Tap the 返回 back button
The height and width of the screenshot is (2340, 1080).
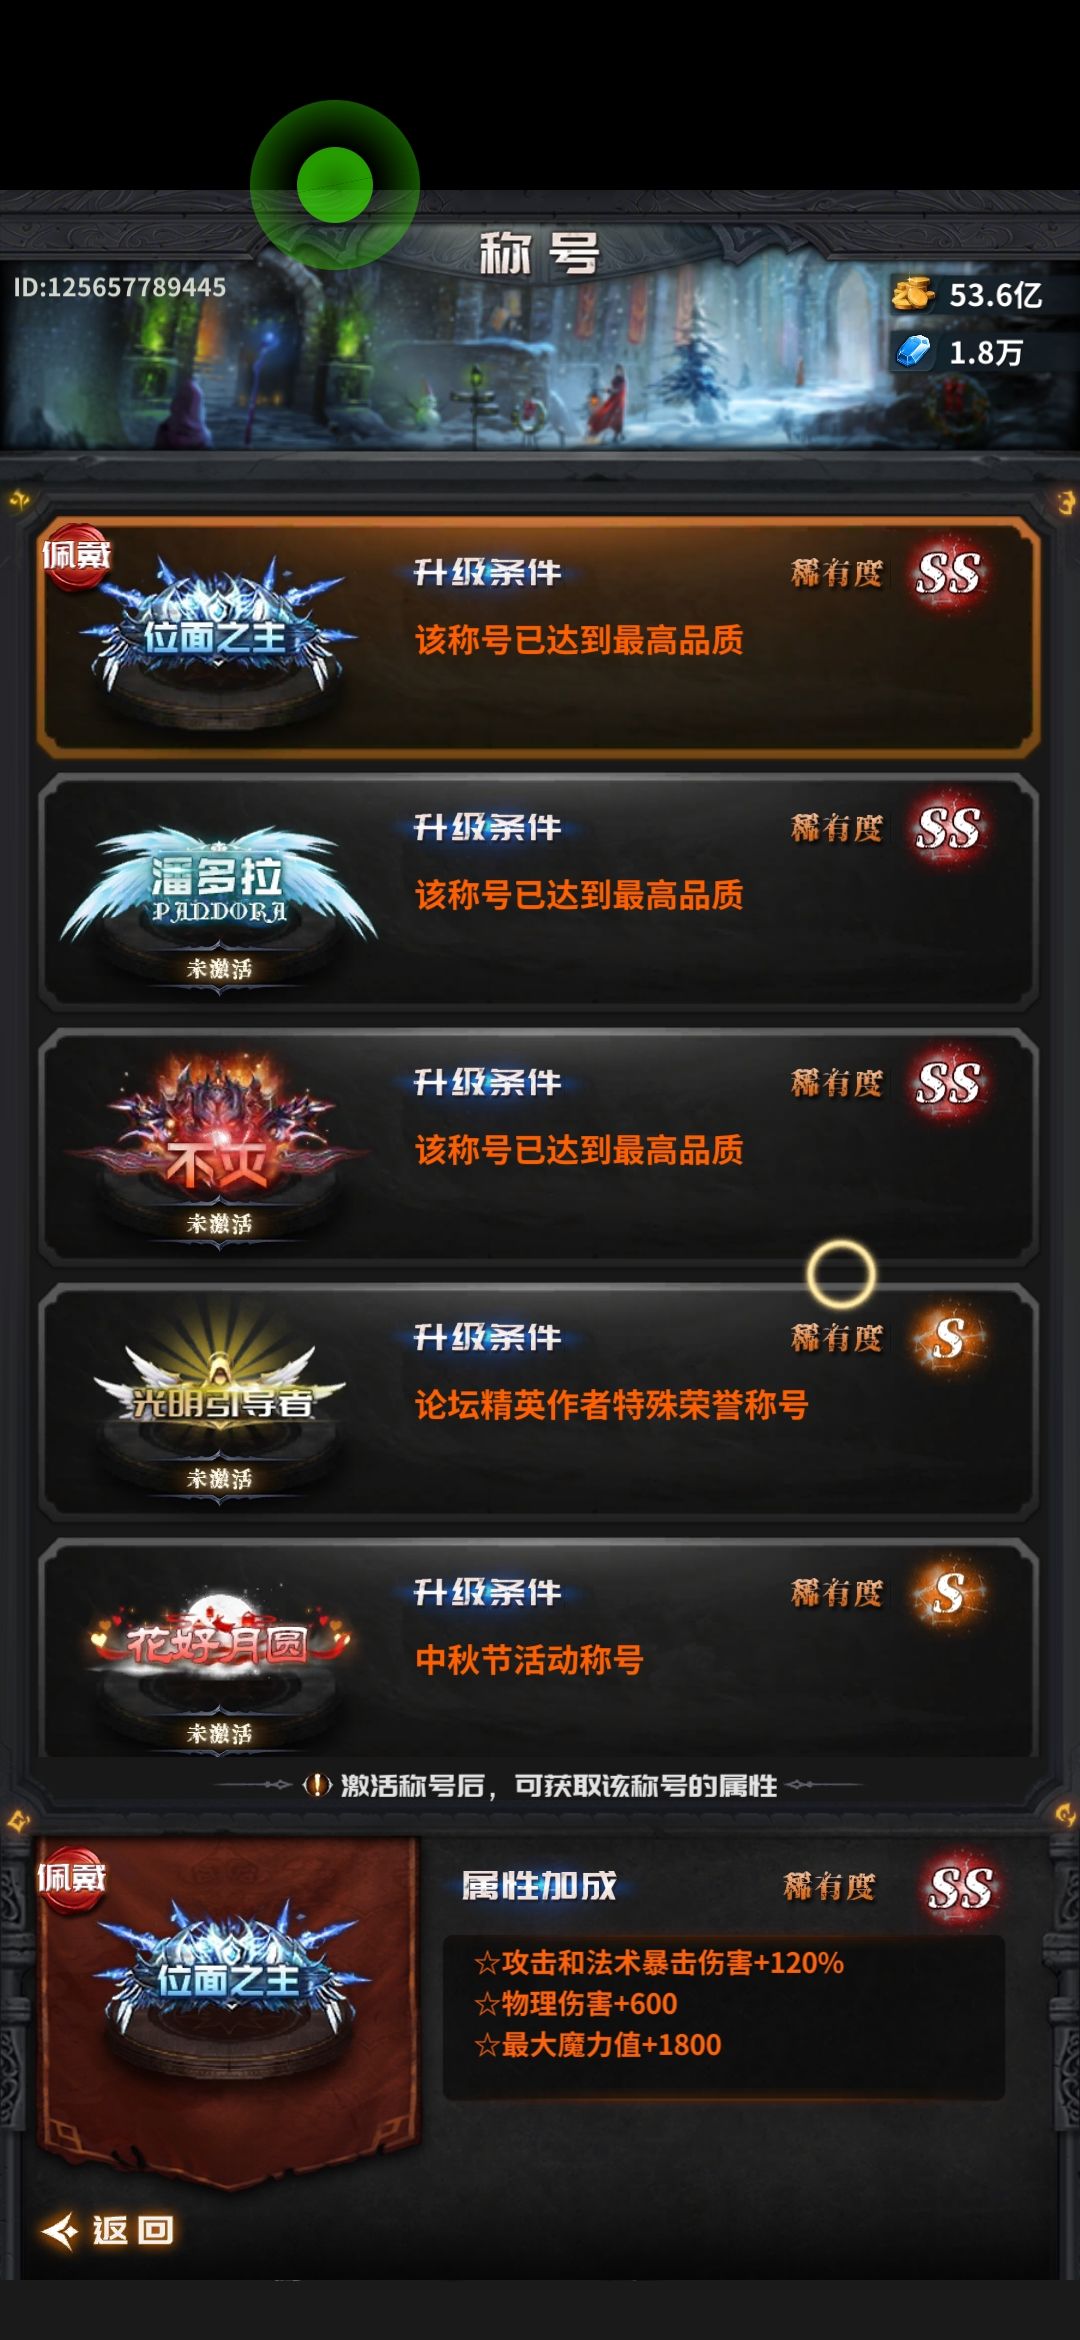[108, 2230]
